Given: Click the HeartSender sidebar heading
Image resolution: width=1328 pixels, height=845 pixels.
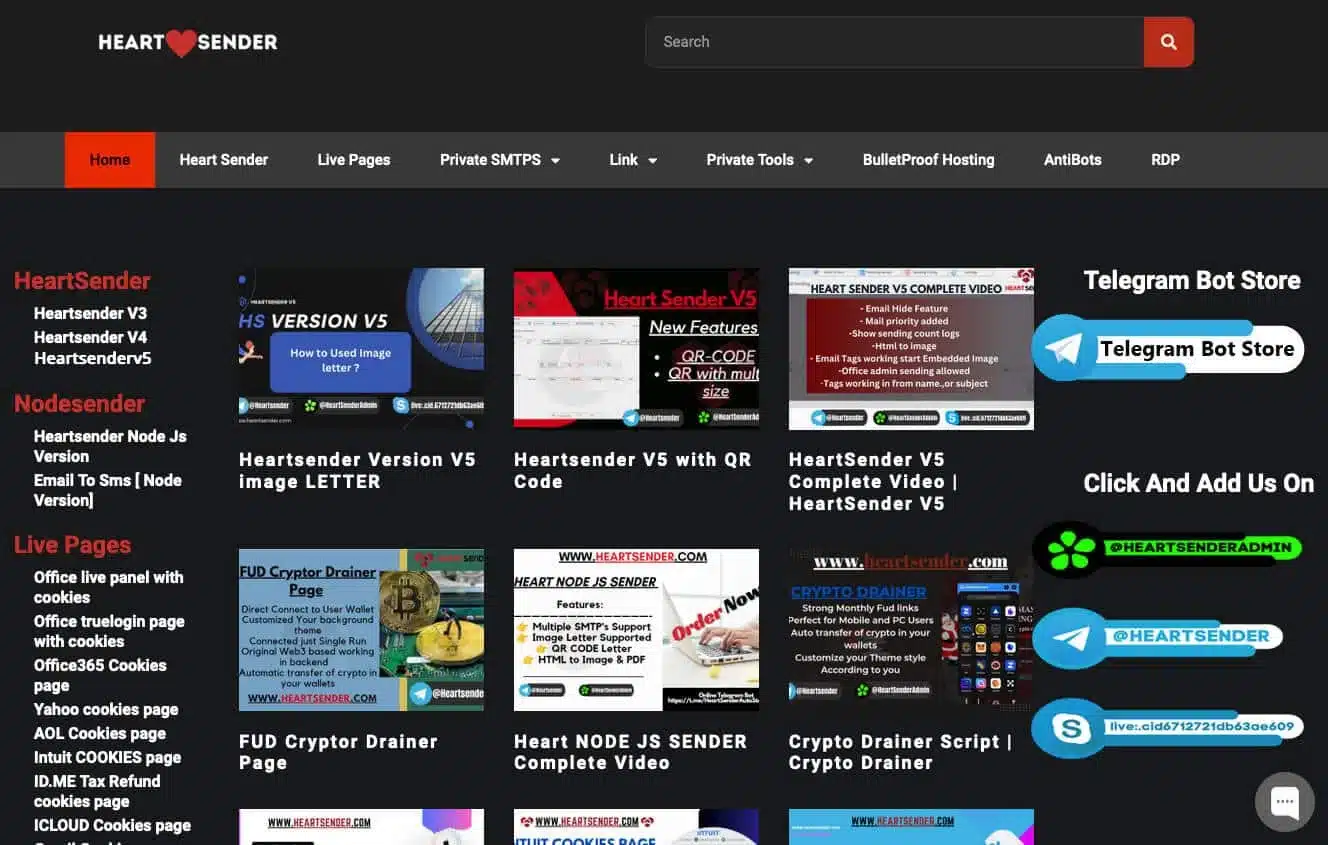Looking at the screenshot, I should point(82,281).
